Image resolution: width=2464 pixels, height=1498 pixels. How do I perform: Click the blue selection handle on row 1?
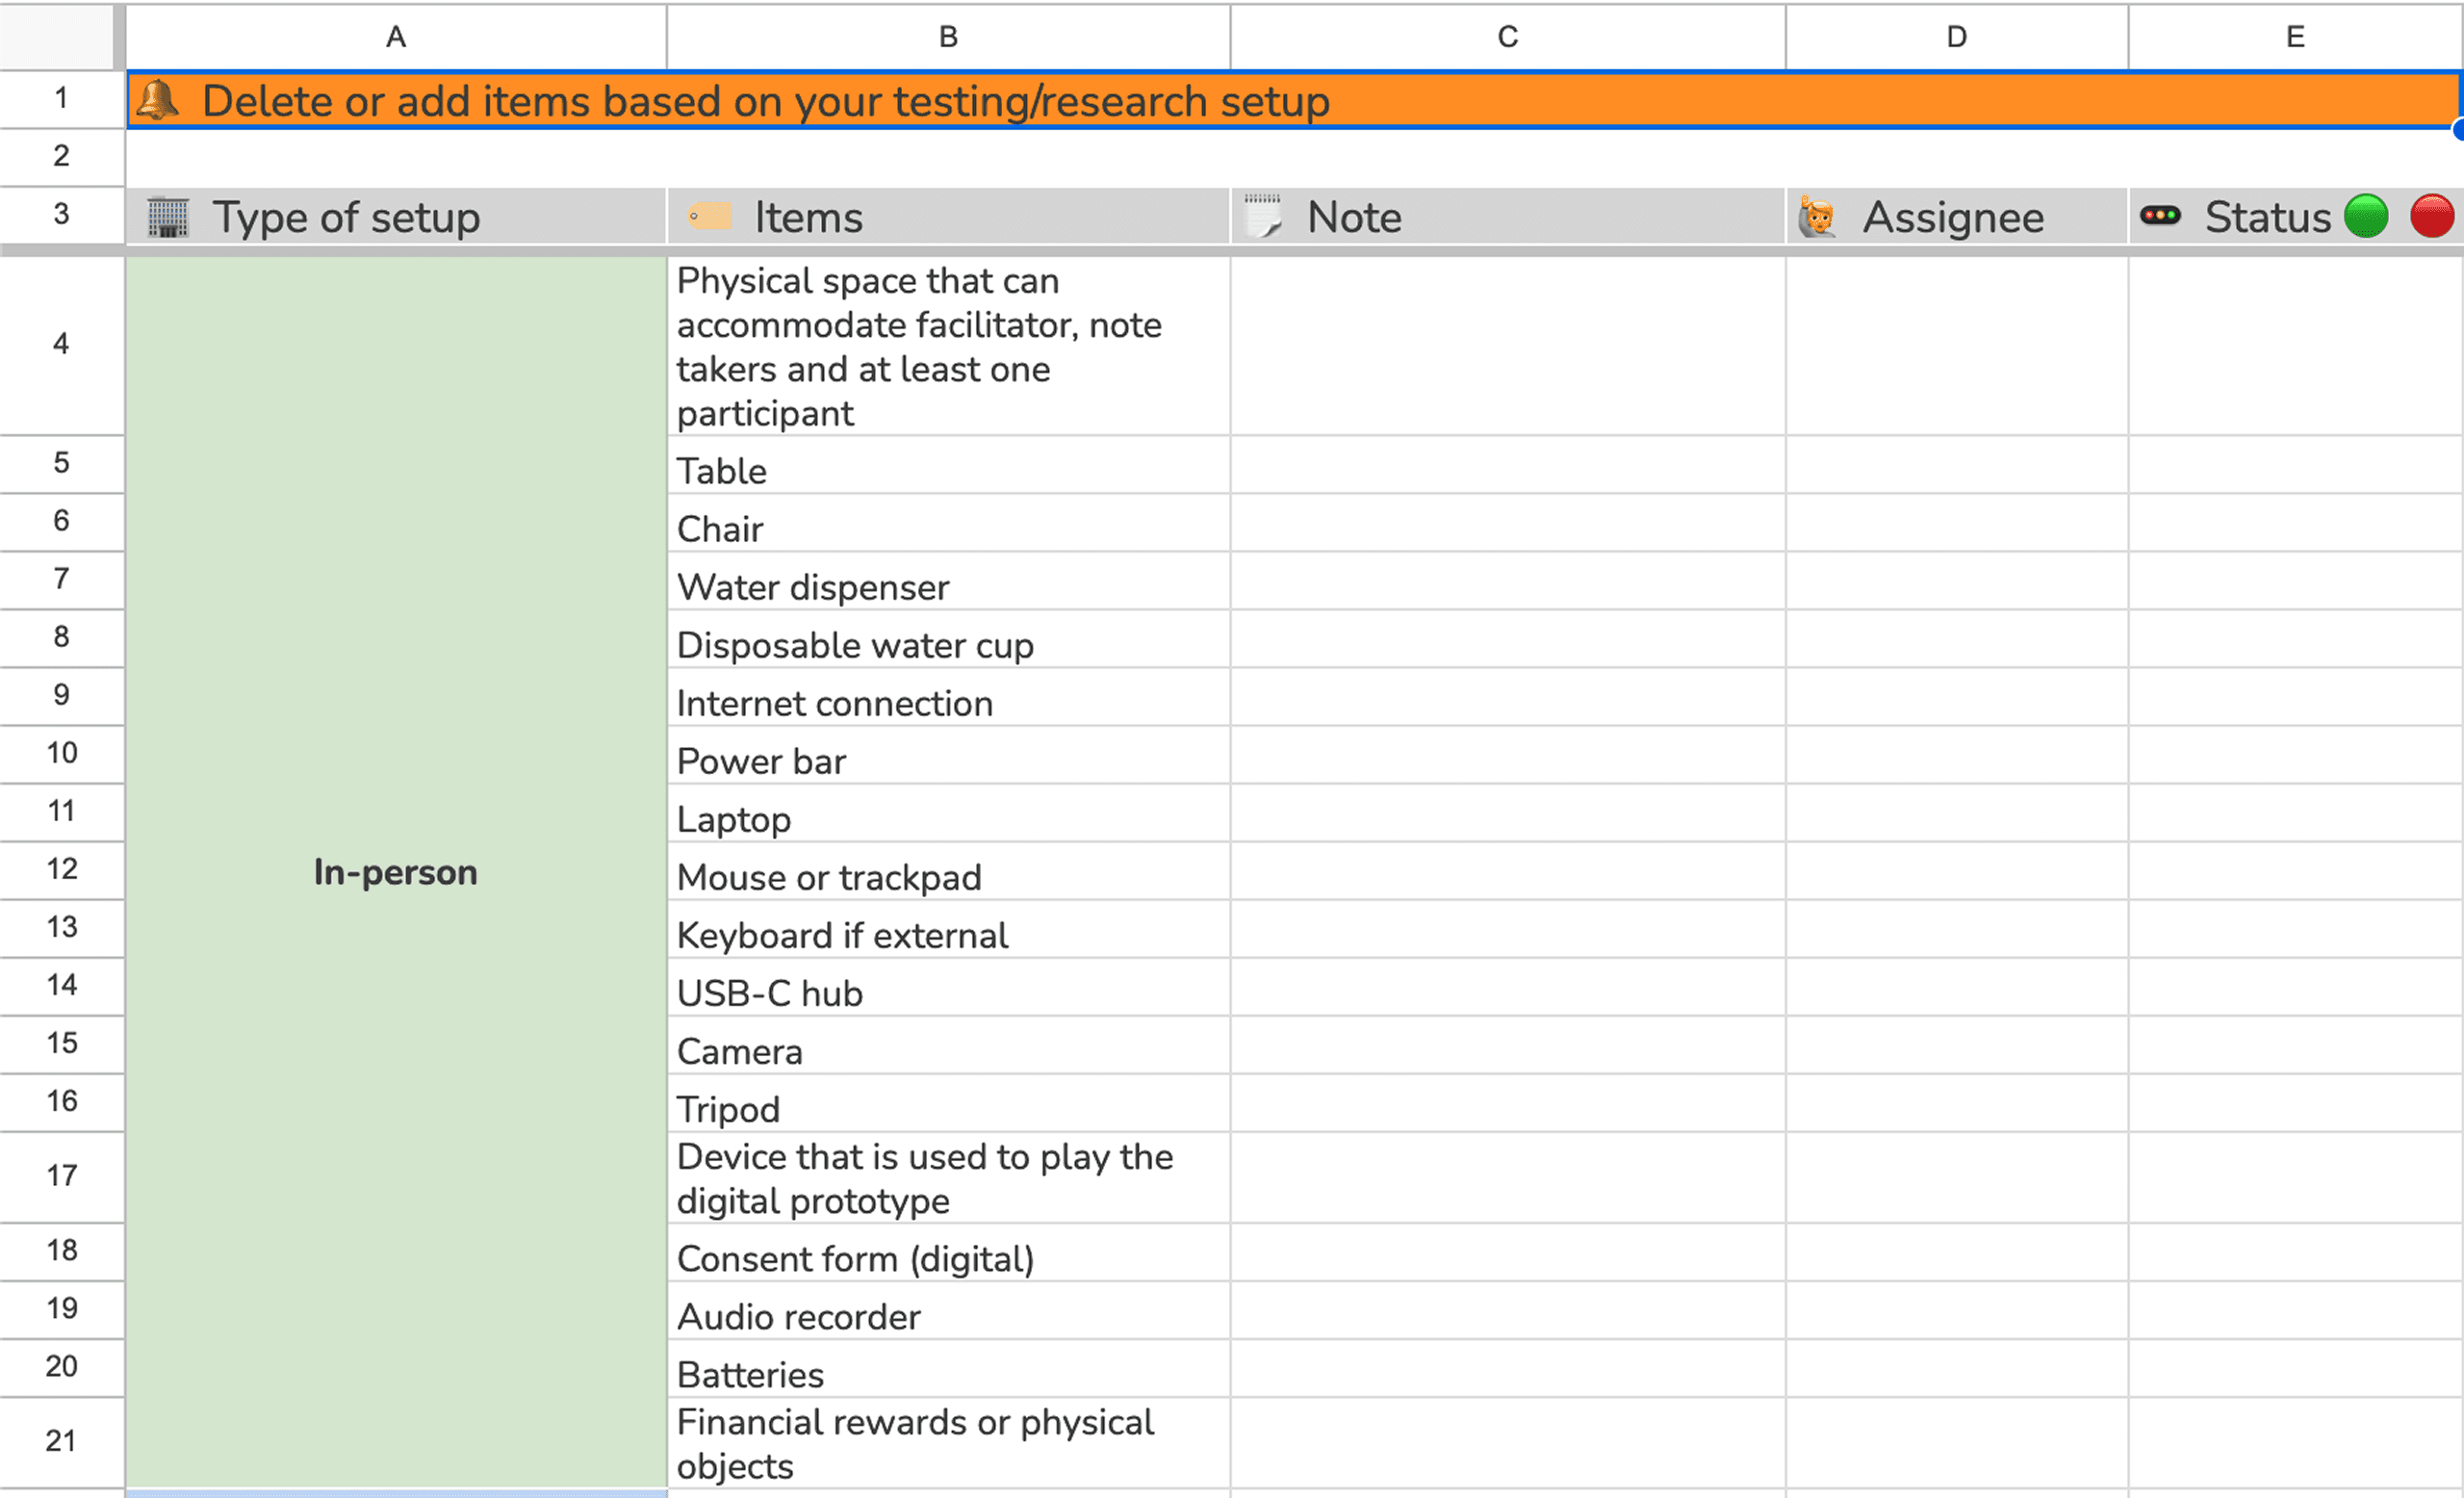click(x=2458, y=130)
